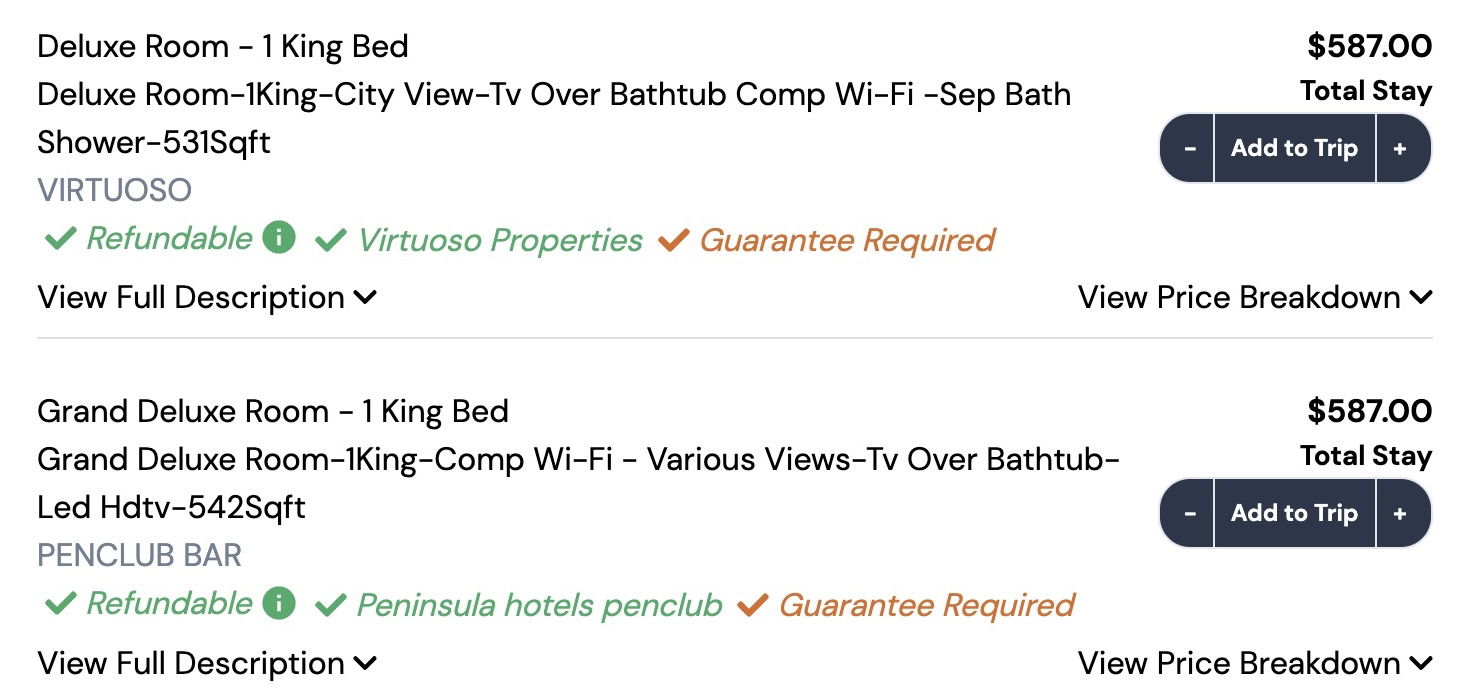Add Deluxe Room to Trip
This screenshot has width=1471, height=700.
point(1294,148)
